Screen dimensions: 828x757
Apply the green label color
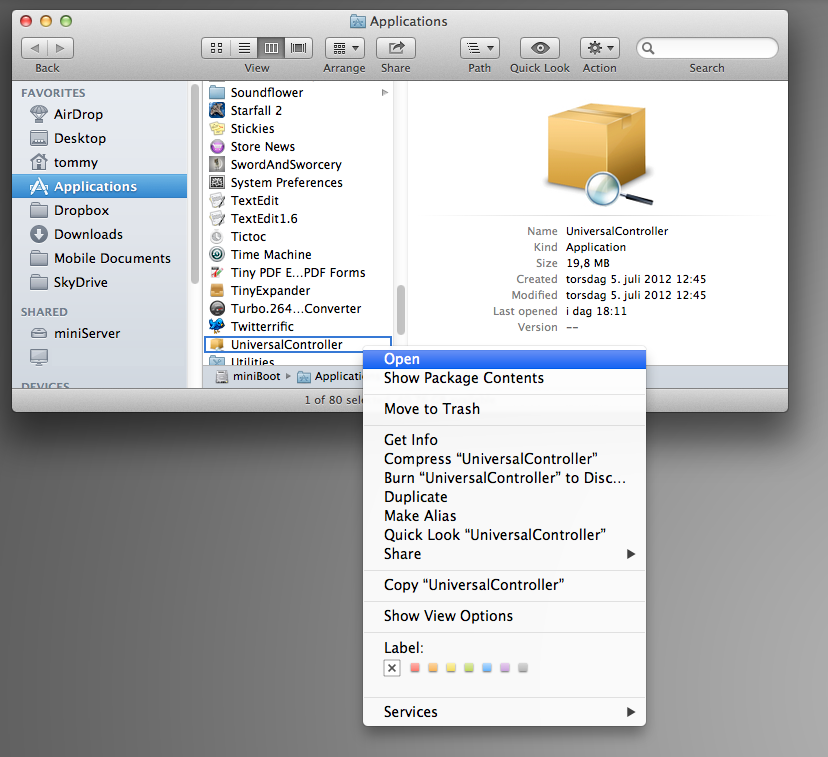[x=469, y=668]
